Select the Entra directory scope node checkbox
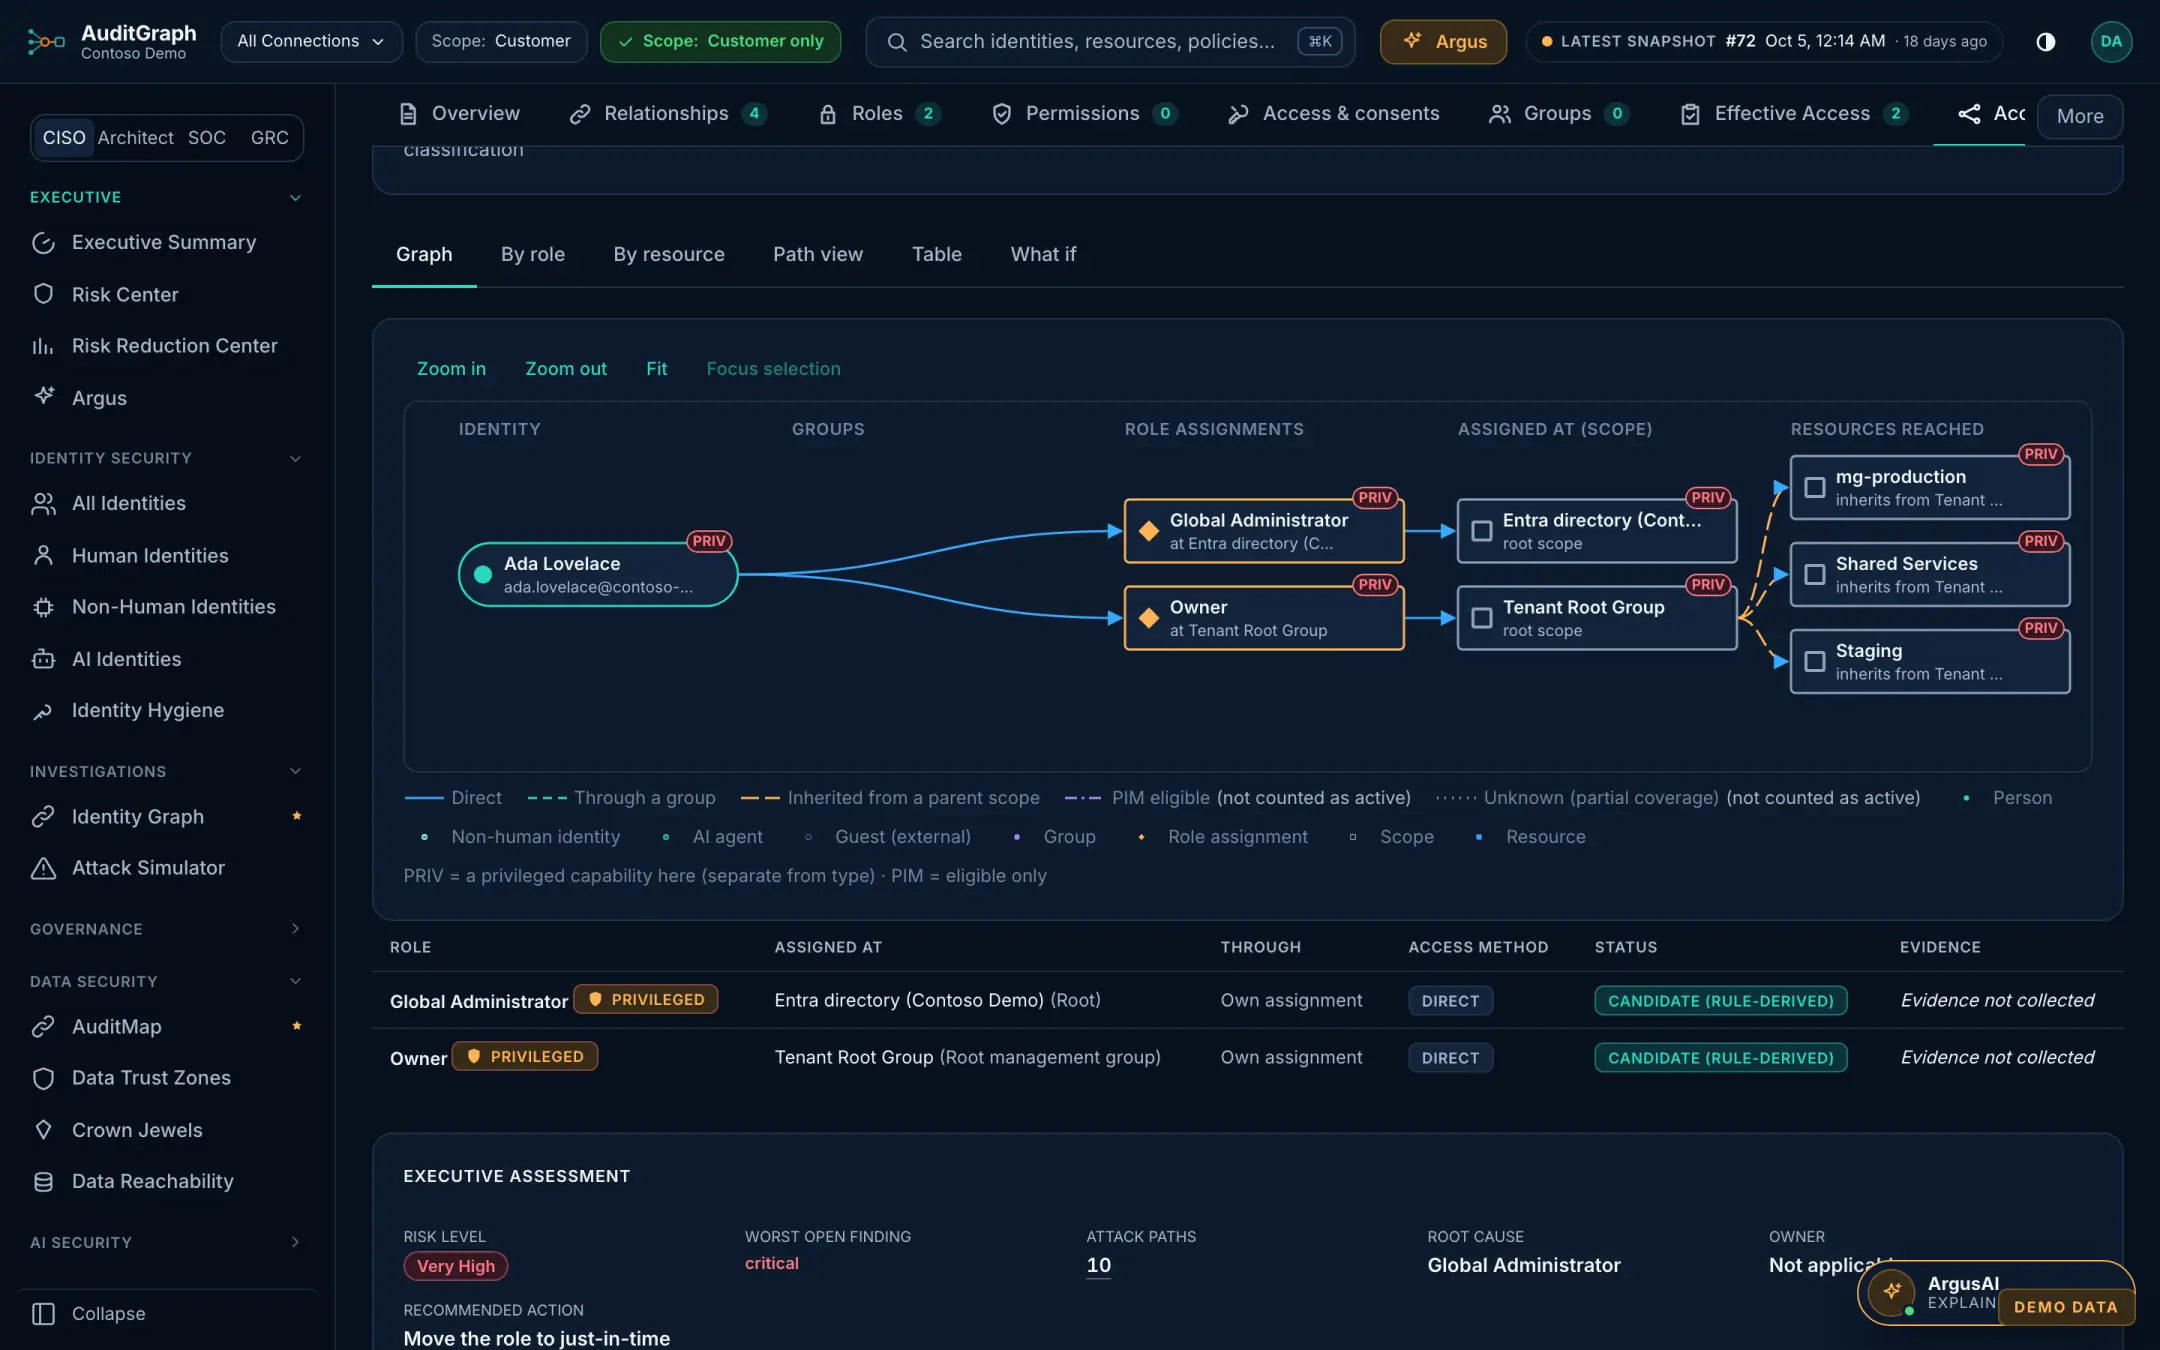The height and width of the screenshot is (1350, 2160). tap(1481, 531)
